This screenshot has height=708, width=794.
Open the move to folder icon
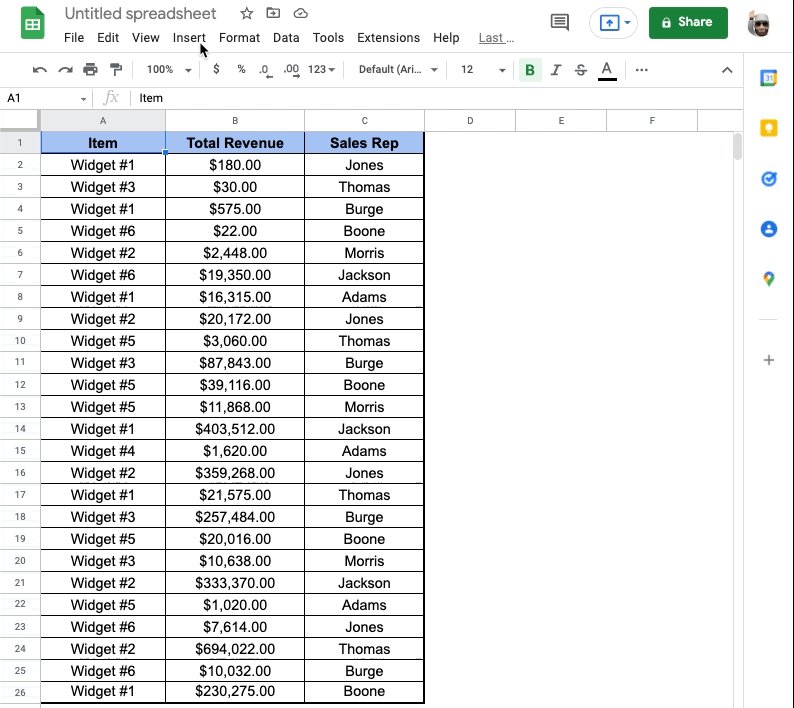(x=273, y=13)
